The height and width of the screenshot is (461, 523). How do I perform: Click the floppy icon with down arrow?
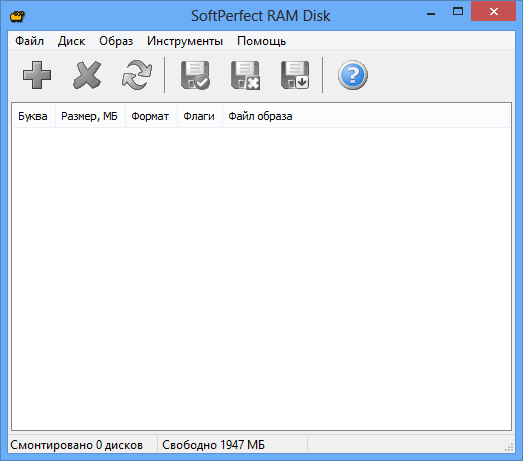pos(295,75)
